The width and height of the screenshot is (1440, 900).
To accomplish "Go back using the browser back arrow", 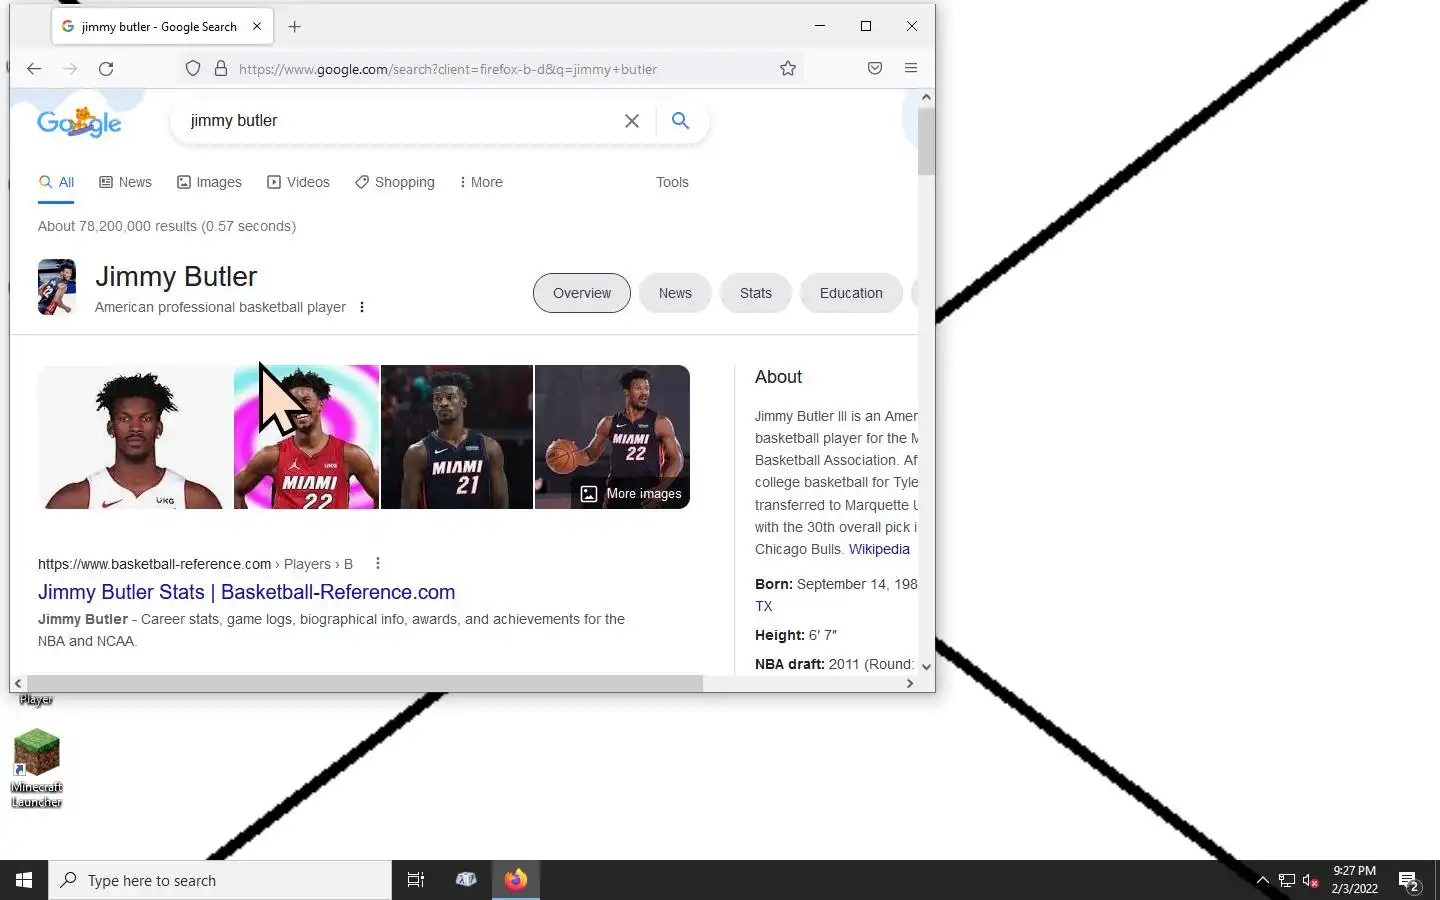I will (34, 68).
